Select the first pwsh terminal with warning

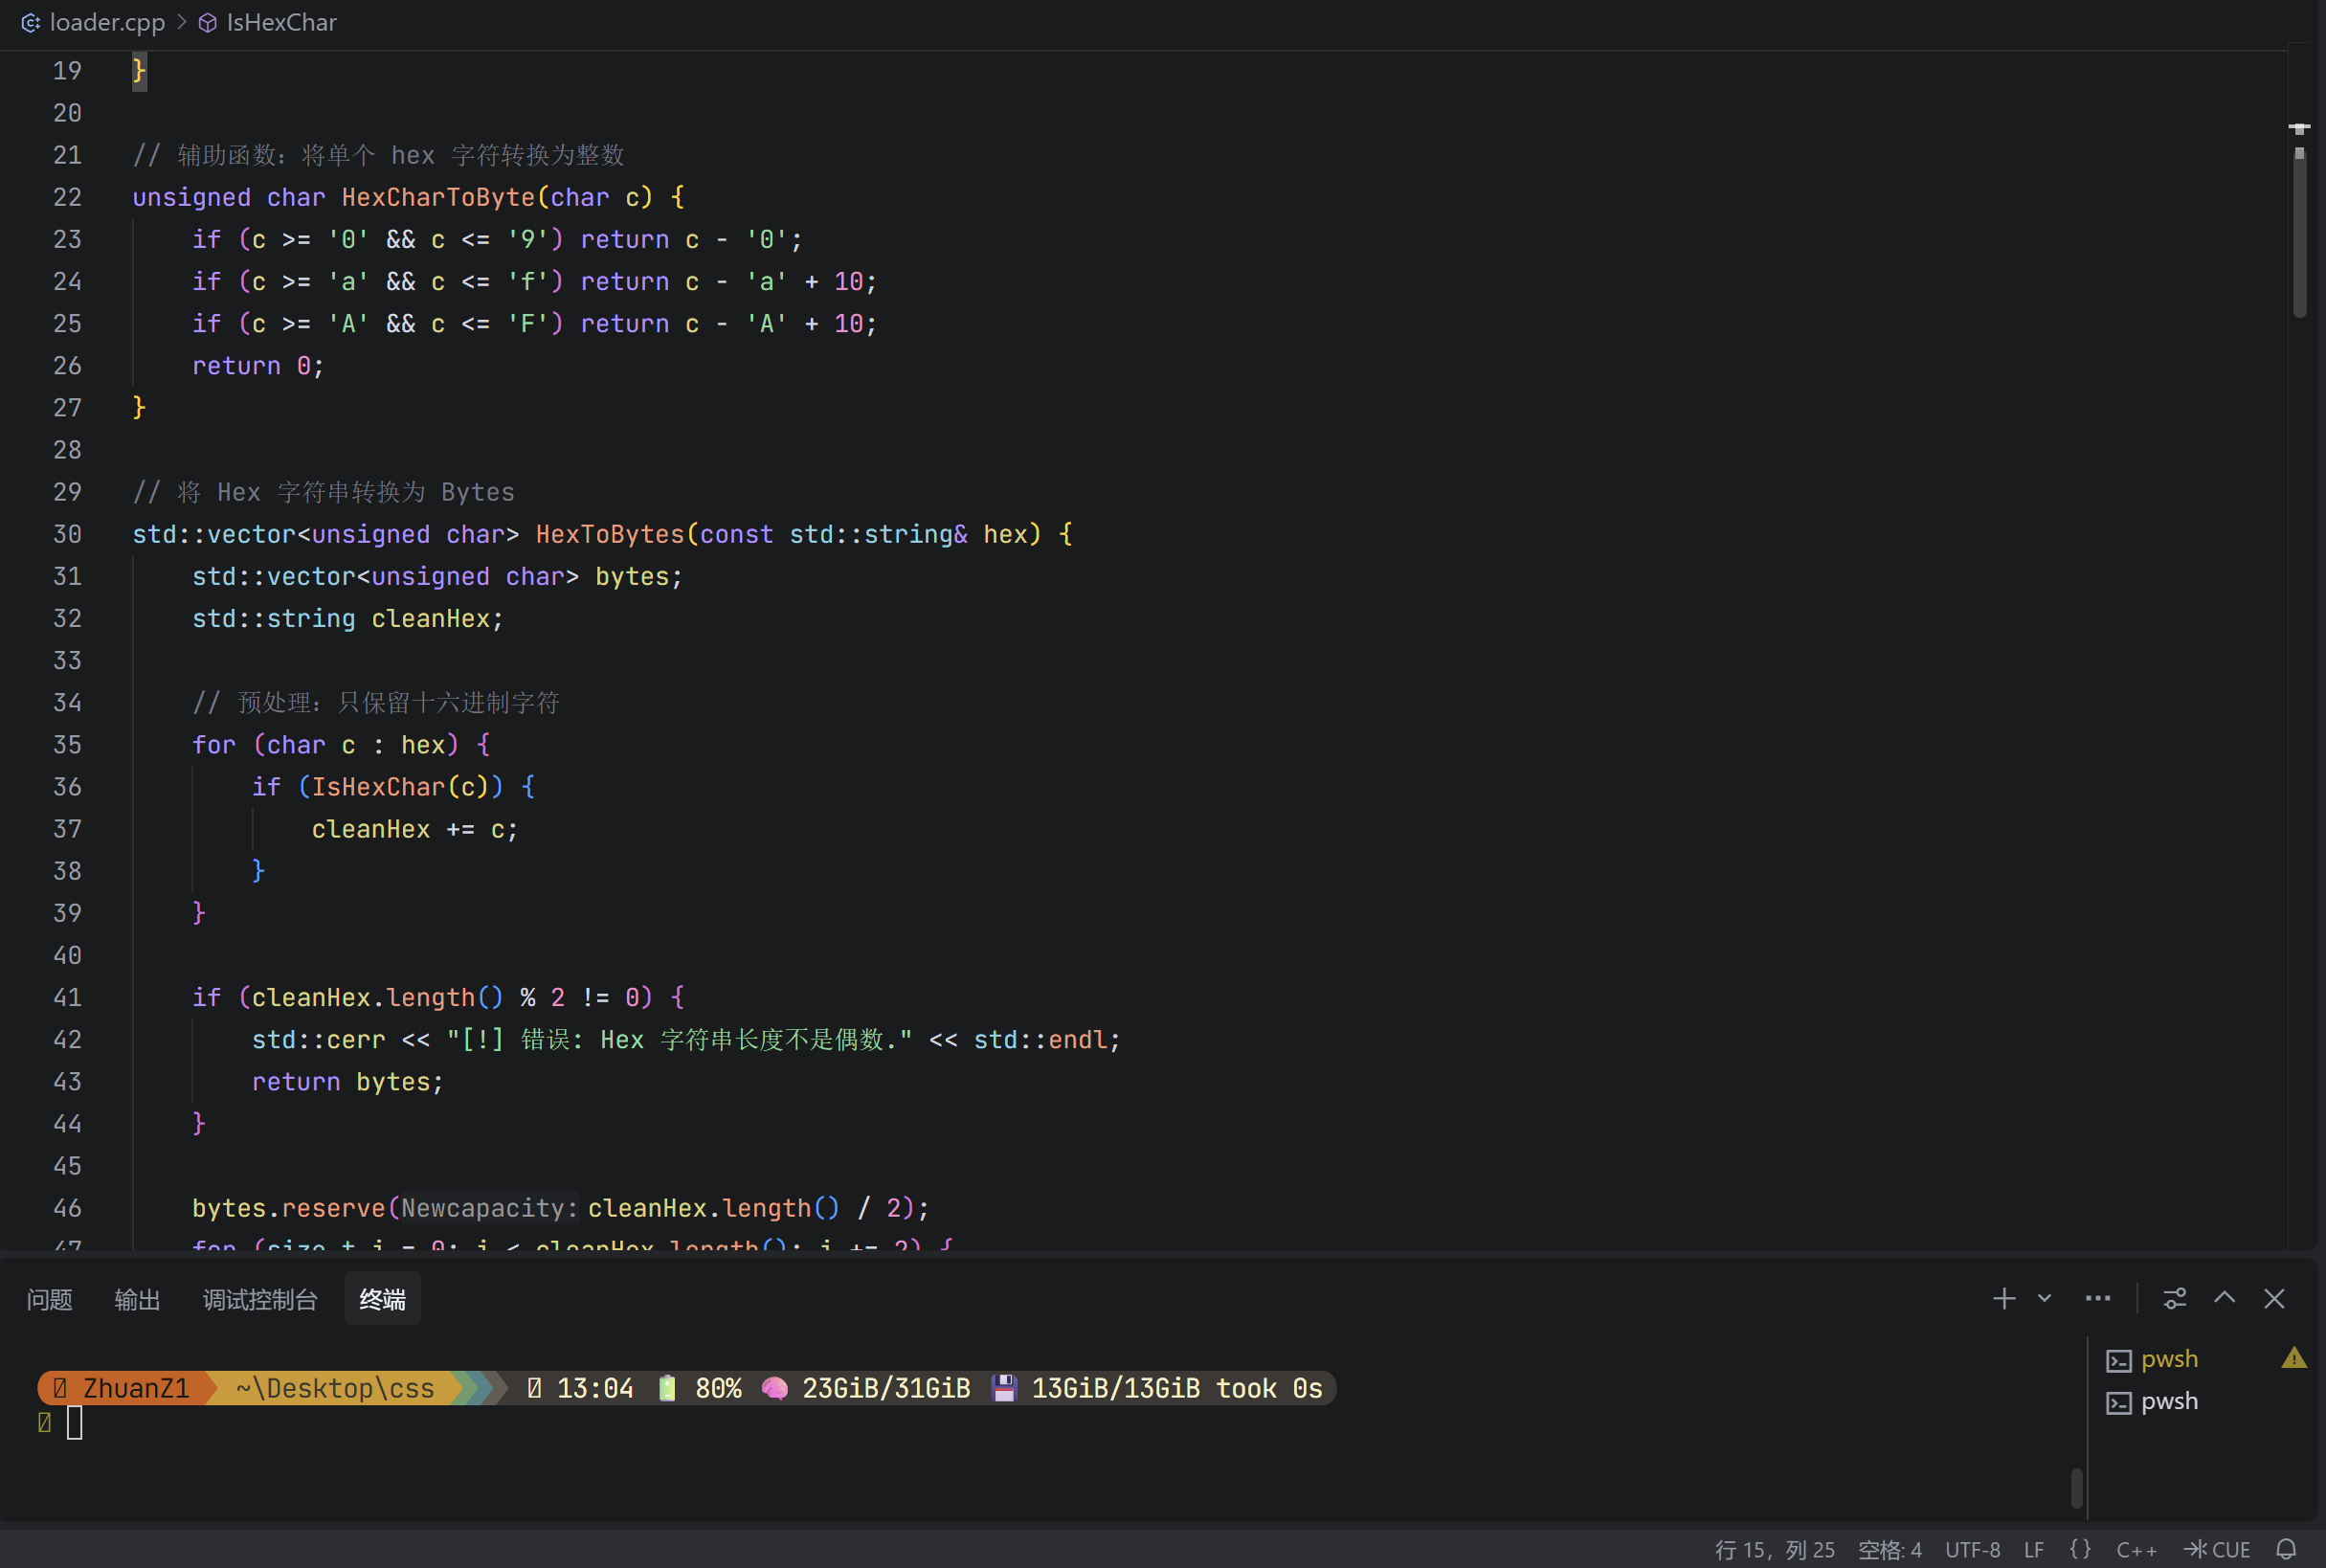point(2168,1359)
